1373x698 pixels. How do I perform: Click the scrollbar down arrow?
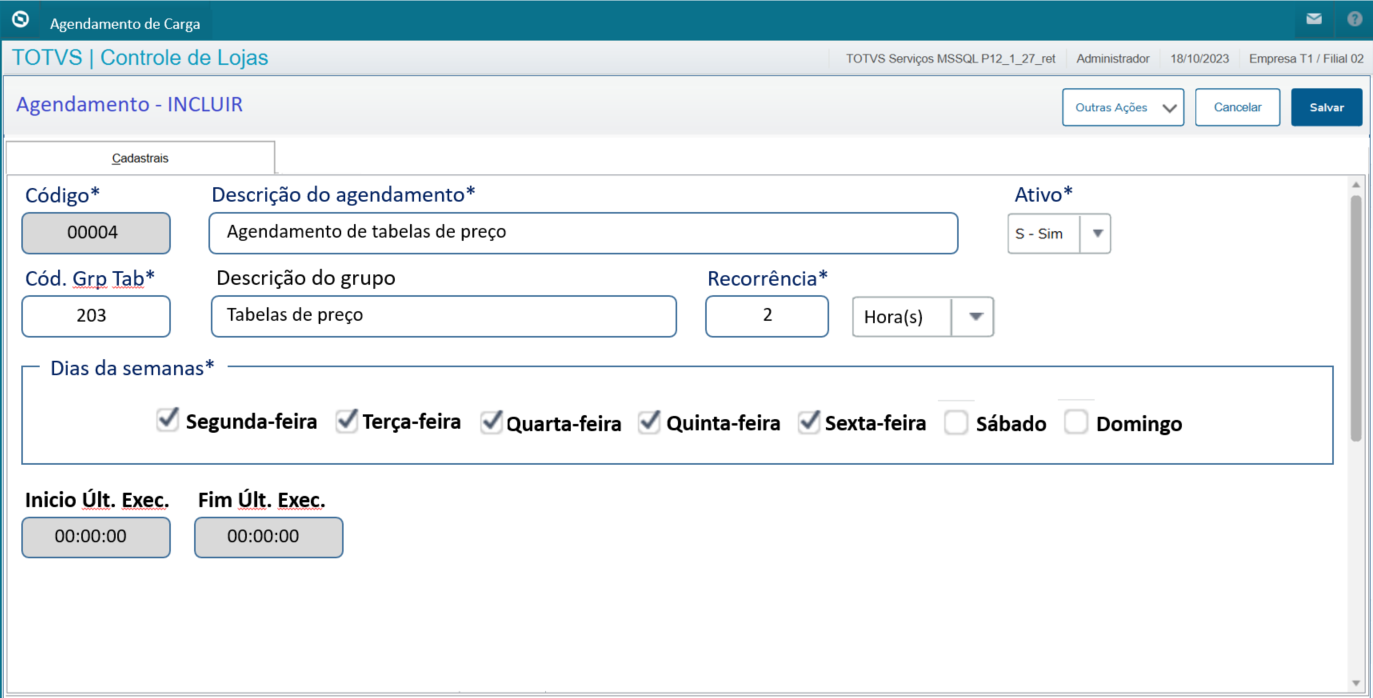[x=1356, y=683]
